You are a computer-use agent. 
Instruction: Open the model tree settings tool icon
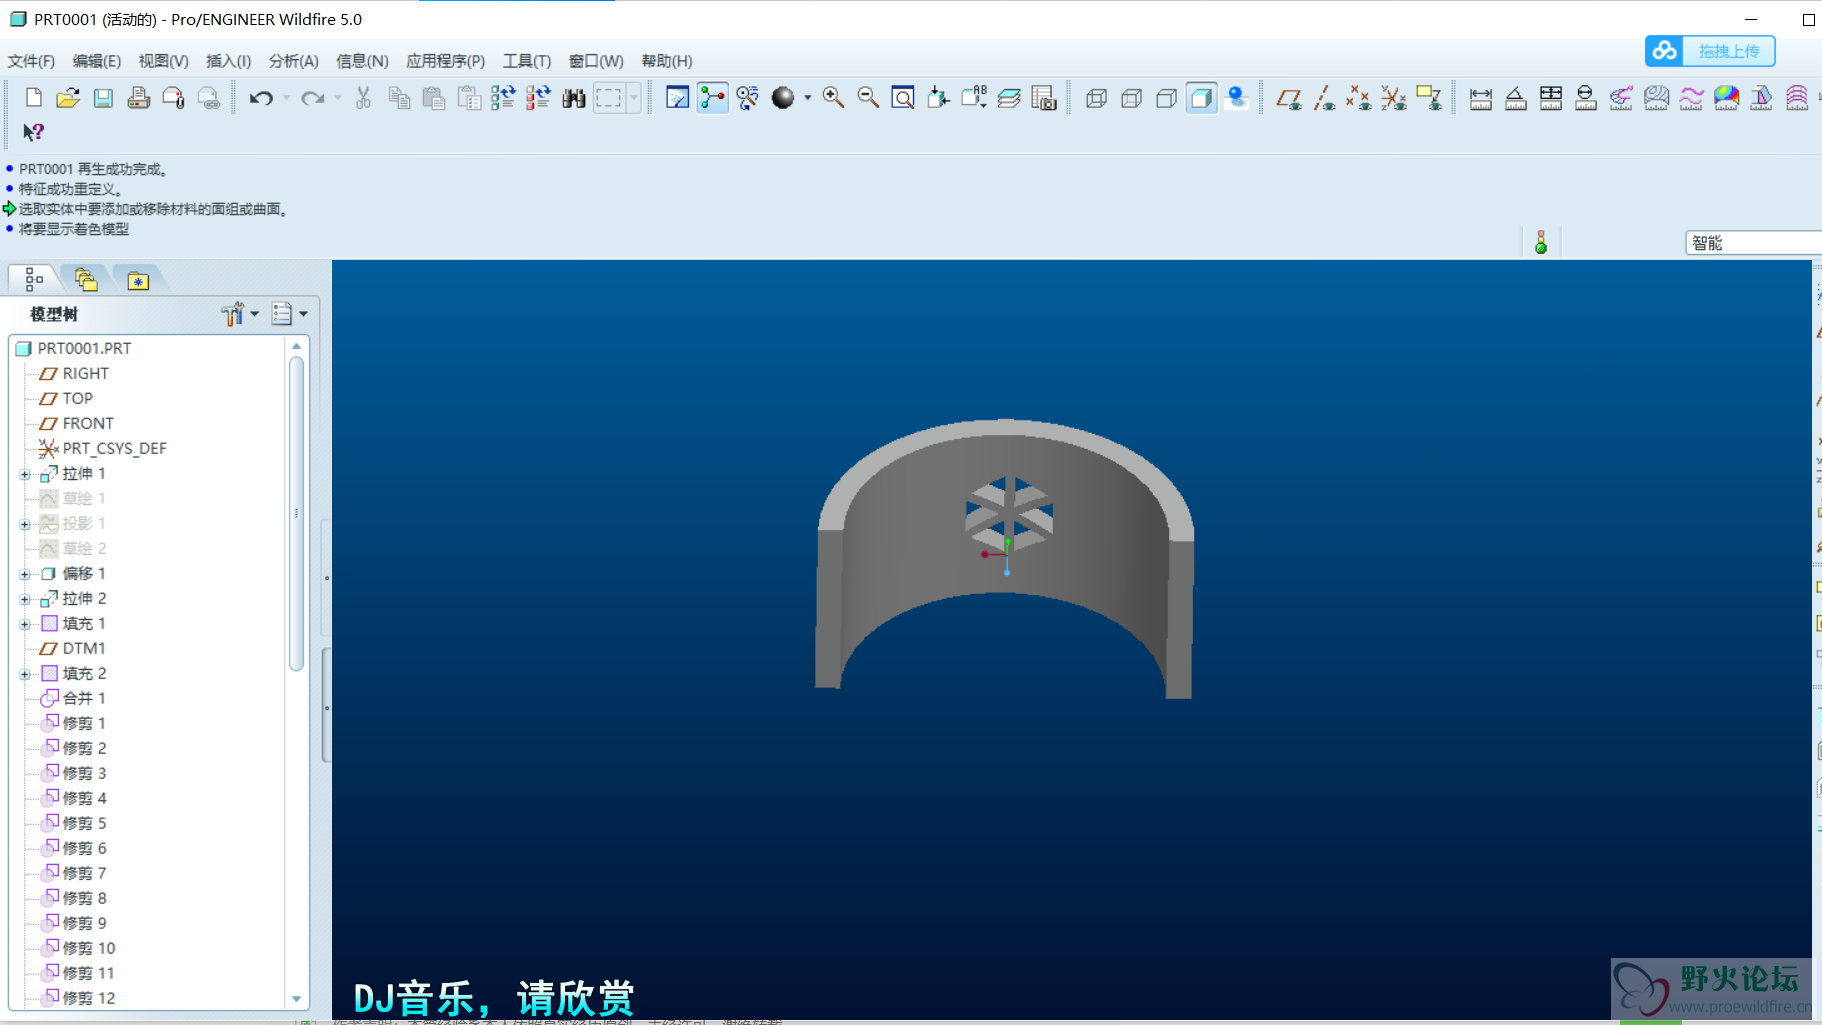pos(233,314)
